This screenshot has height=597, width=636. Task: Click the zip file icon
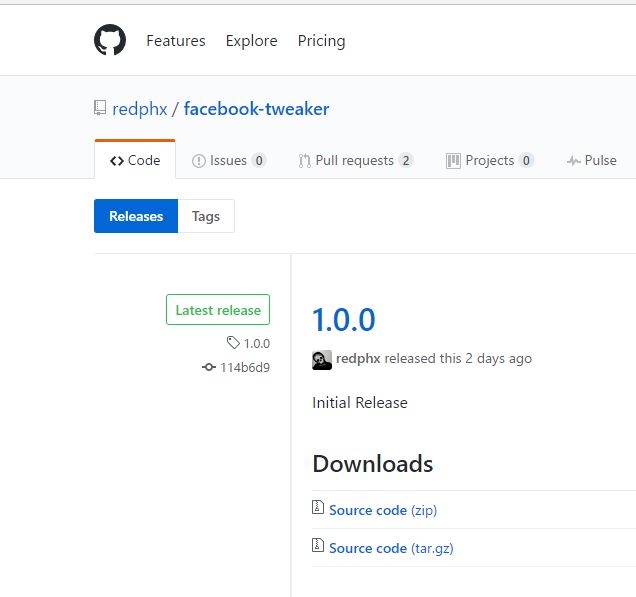click(318, 507)
